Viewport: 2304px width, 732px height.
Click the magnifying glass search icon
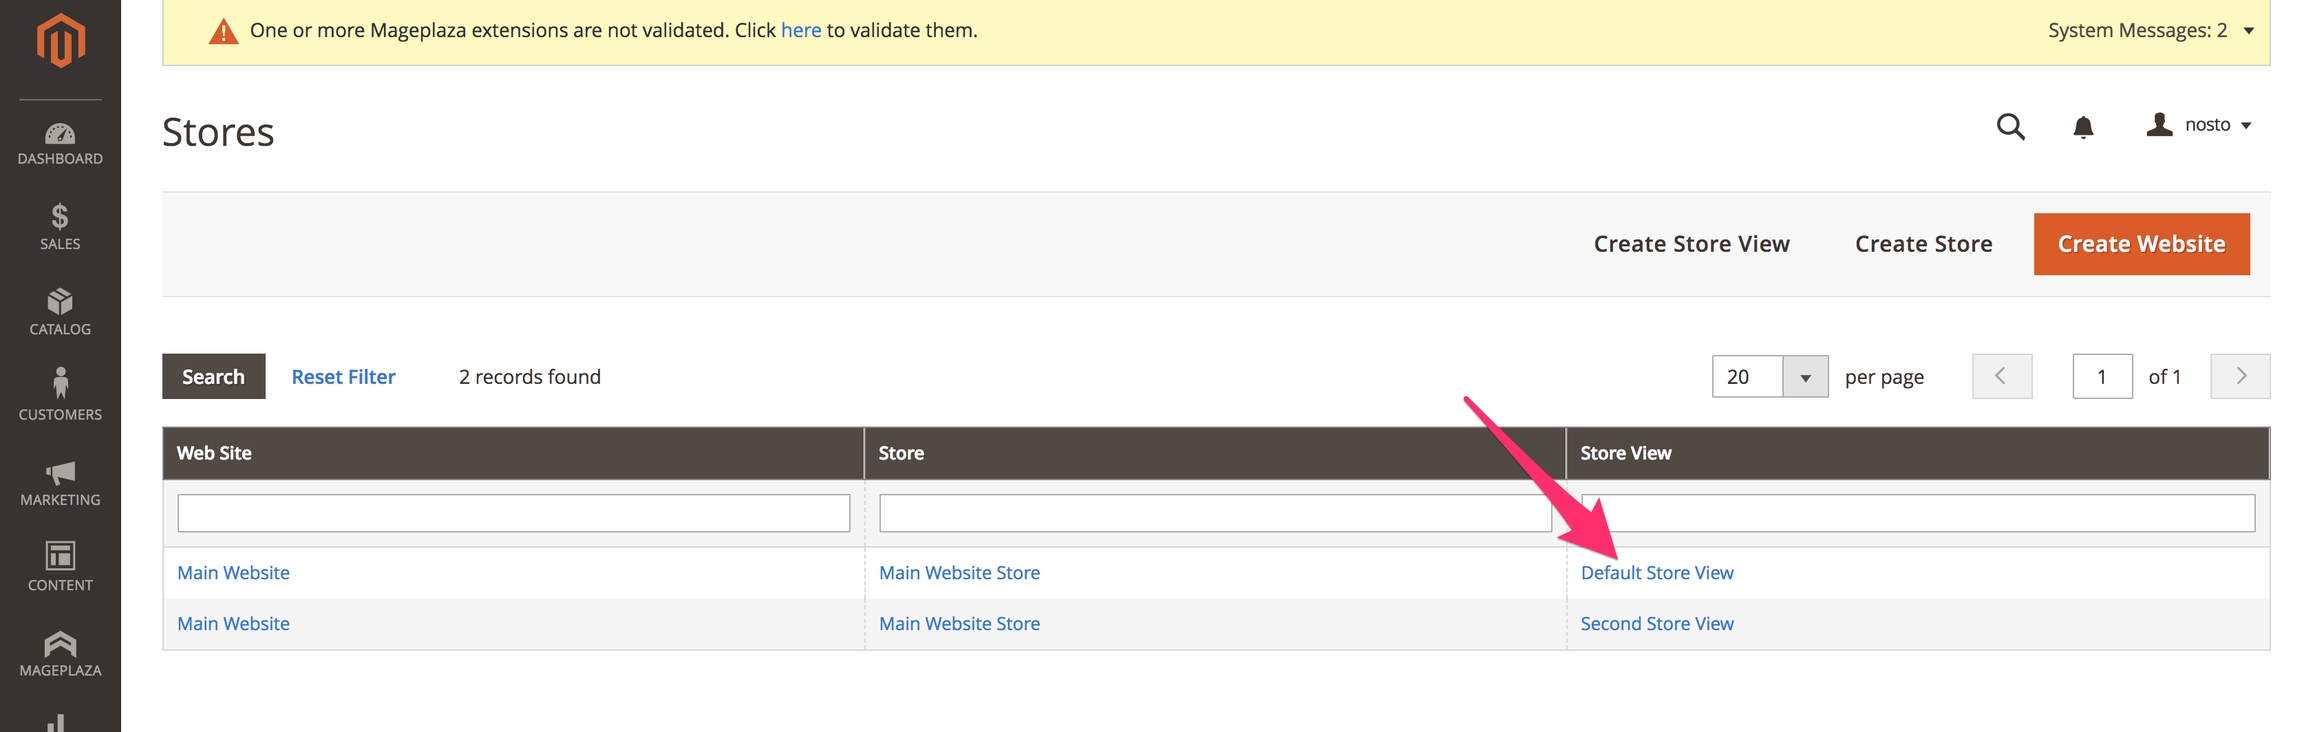pos(2010,127)
